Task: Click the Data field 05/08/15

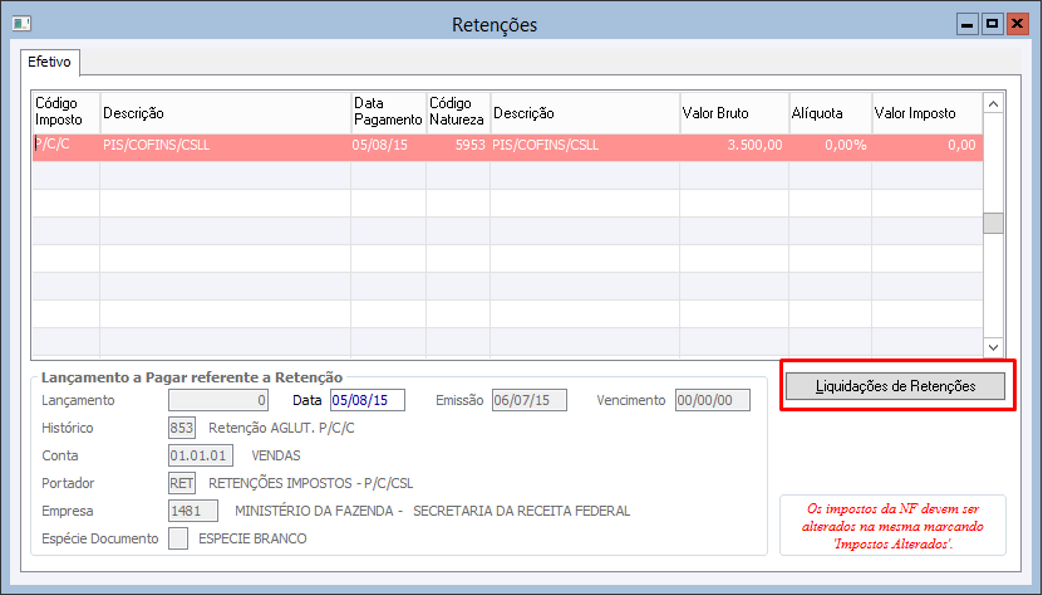Action: point(367,400)
